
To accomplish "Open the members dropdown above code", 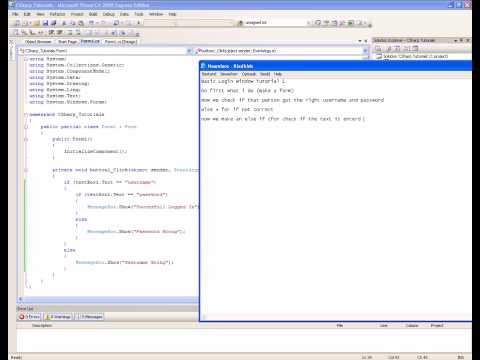I will coord(365,51).
